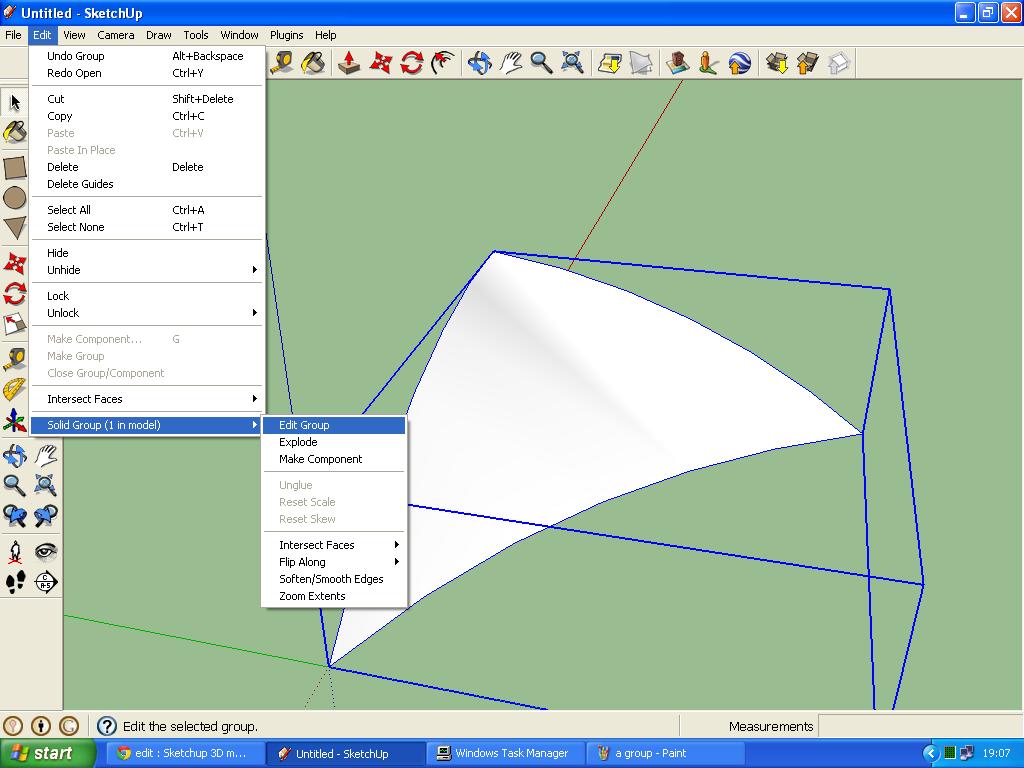The width and height of the screenshot is (1024, 768).
Task: Choose Edit Group from the submenu
Action: pos(304,425)
